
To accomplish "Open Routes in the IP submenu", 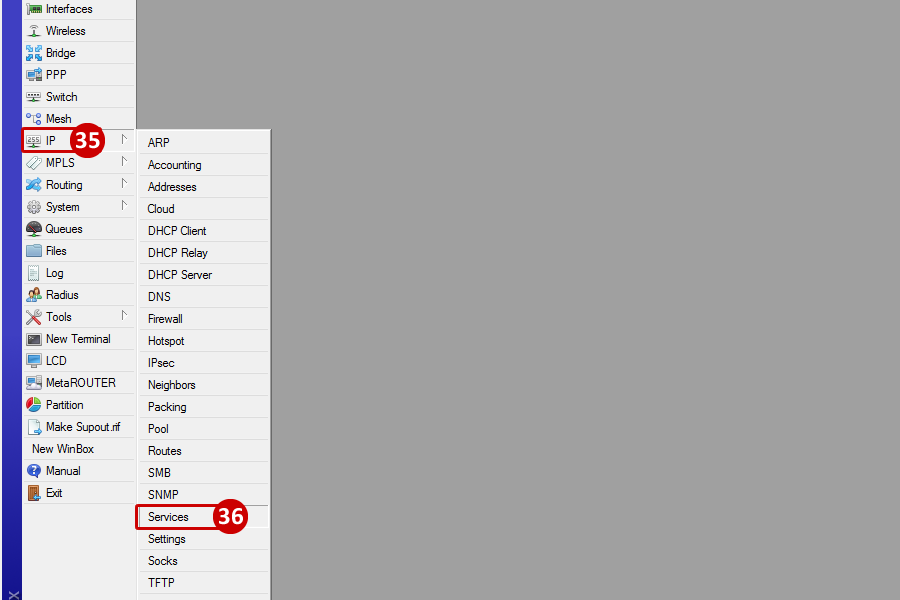I will (204, 451).
